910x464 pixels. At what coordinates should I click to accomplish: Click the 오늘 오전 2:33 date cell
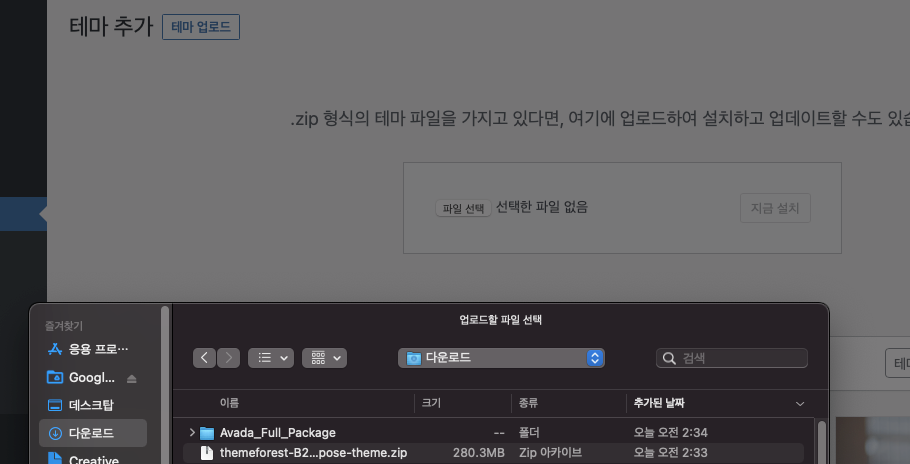(x=670, y=452)
